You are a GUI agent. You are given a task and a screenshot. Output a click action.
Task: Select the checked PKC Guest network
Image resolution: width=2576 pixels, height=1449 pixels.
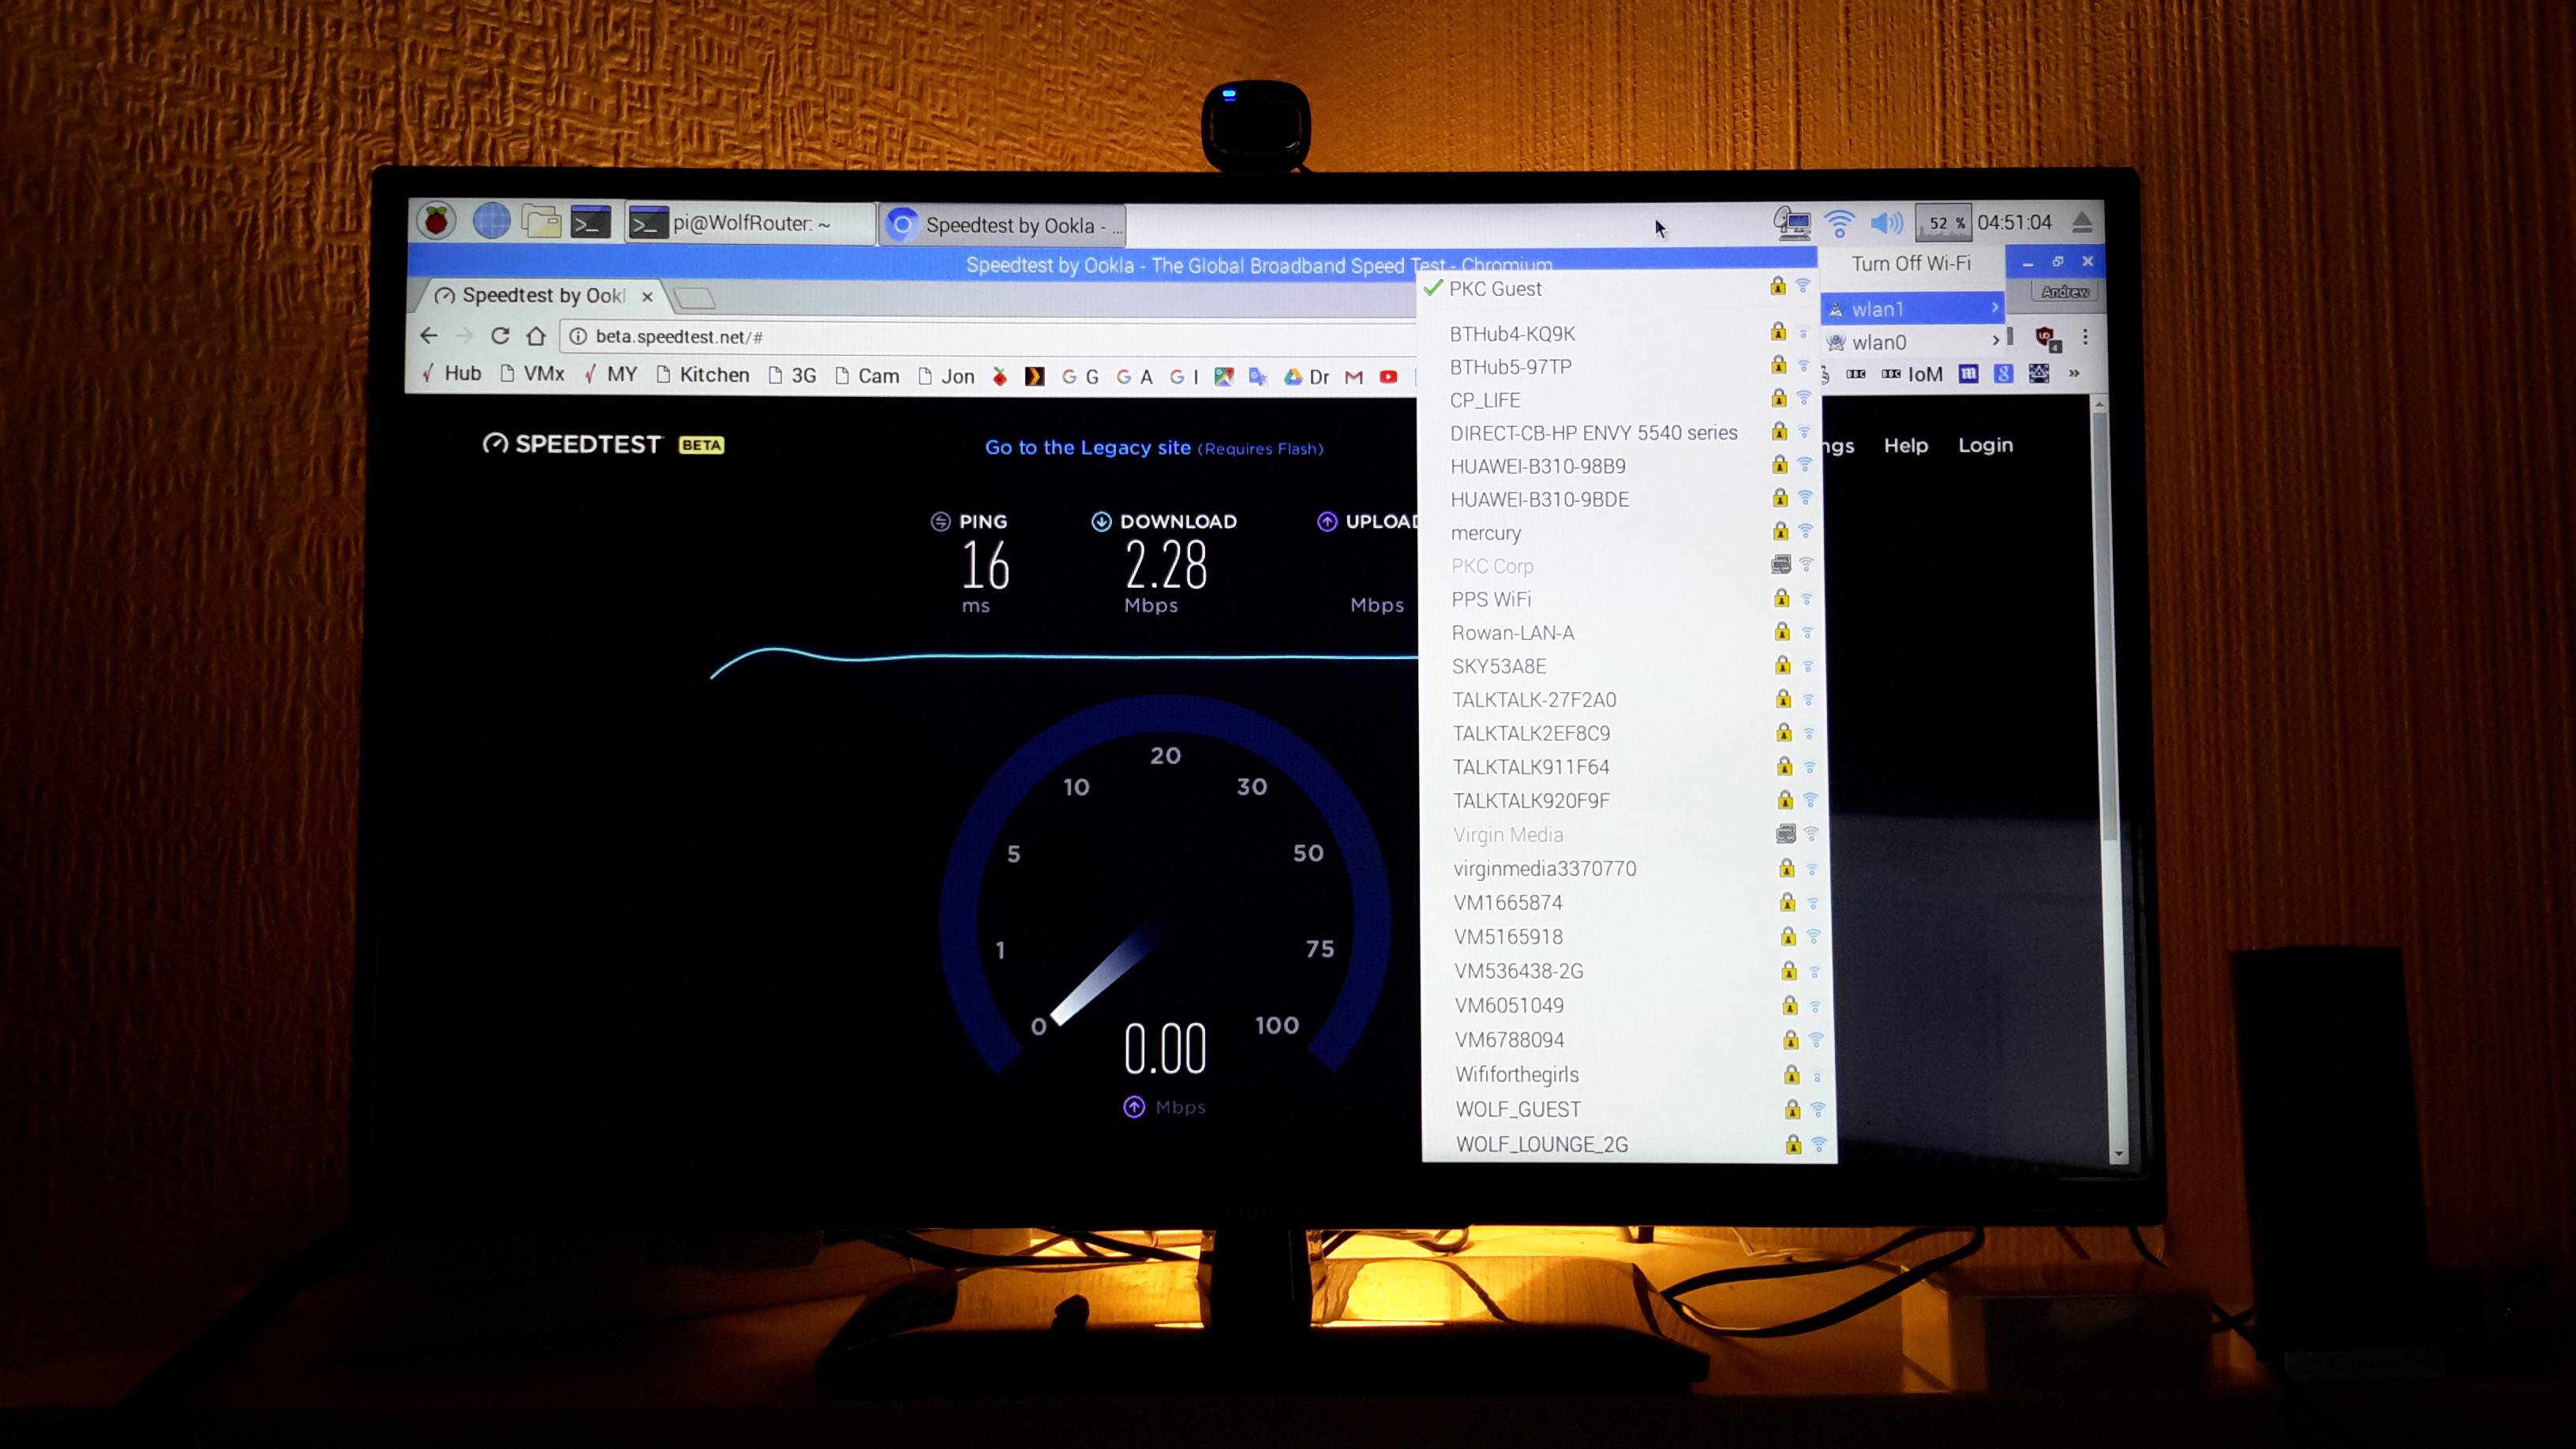tap(1619, 288)
